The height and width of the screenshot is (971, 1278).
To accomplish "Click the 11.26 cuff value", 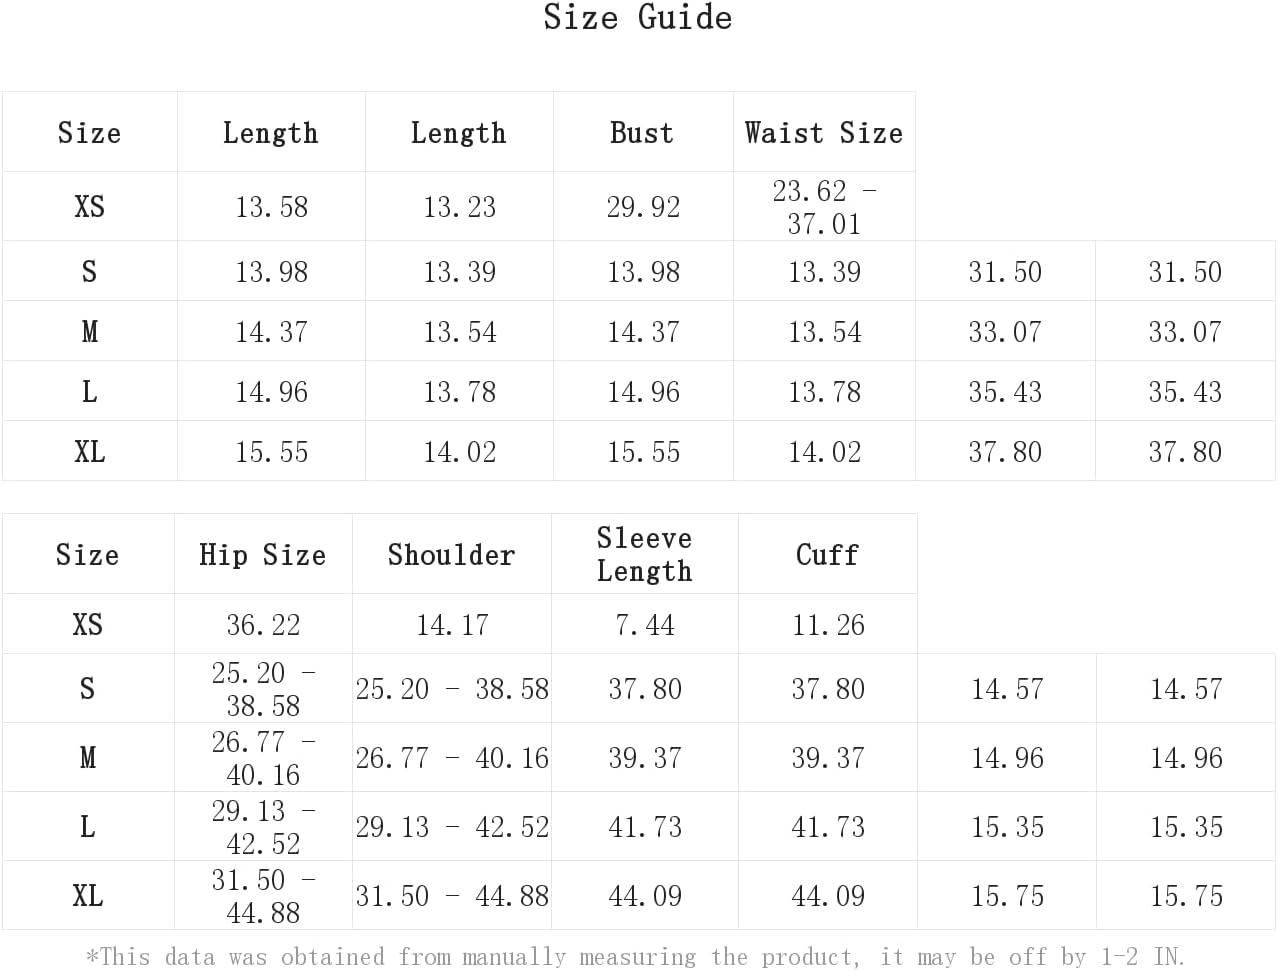I will pos(828,624).
